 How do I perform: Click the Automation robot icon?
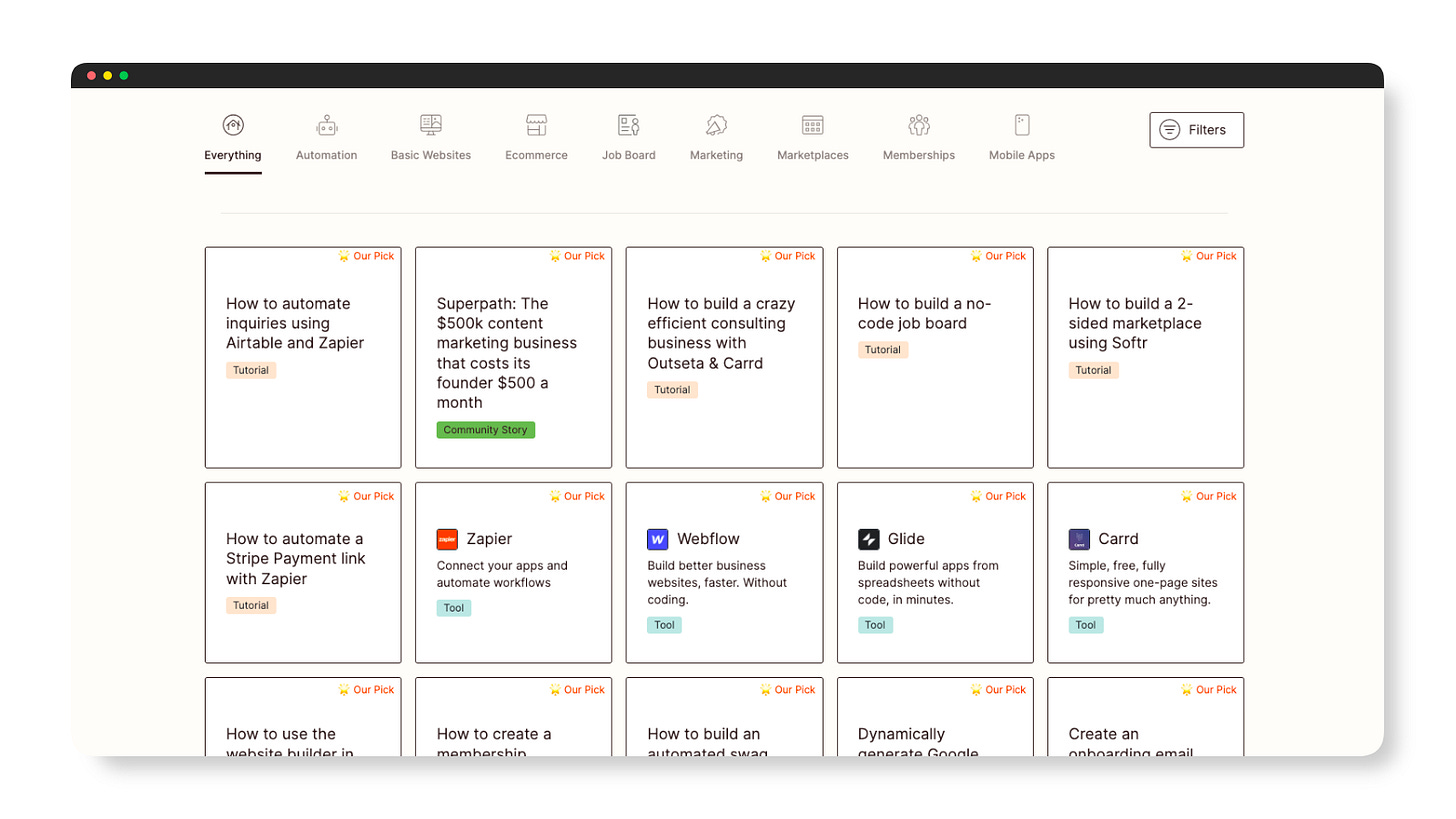point(326,125)
